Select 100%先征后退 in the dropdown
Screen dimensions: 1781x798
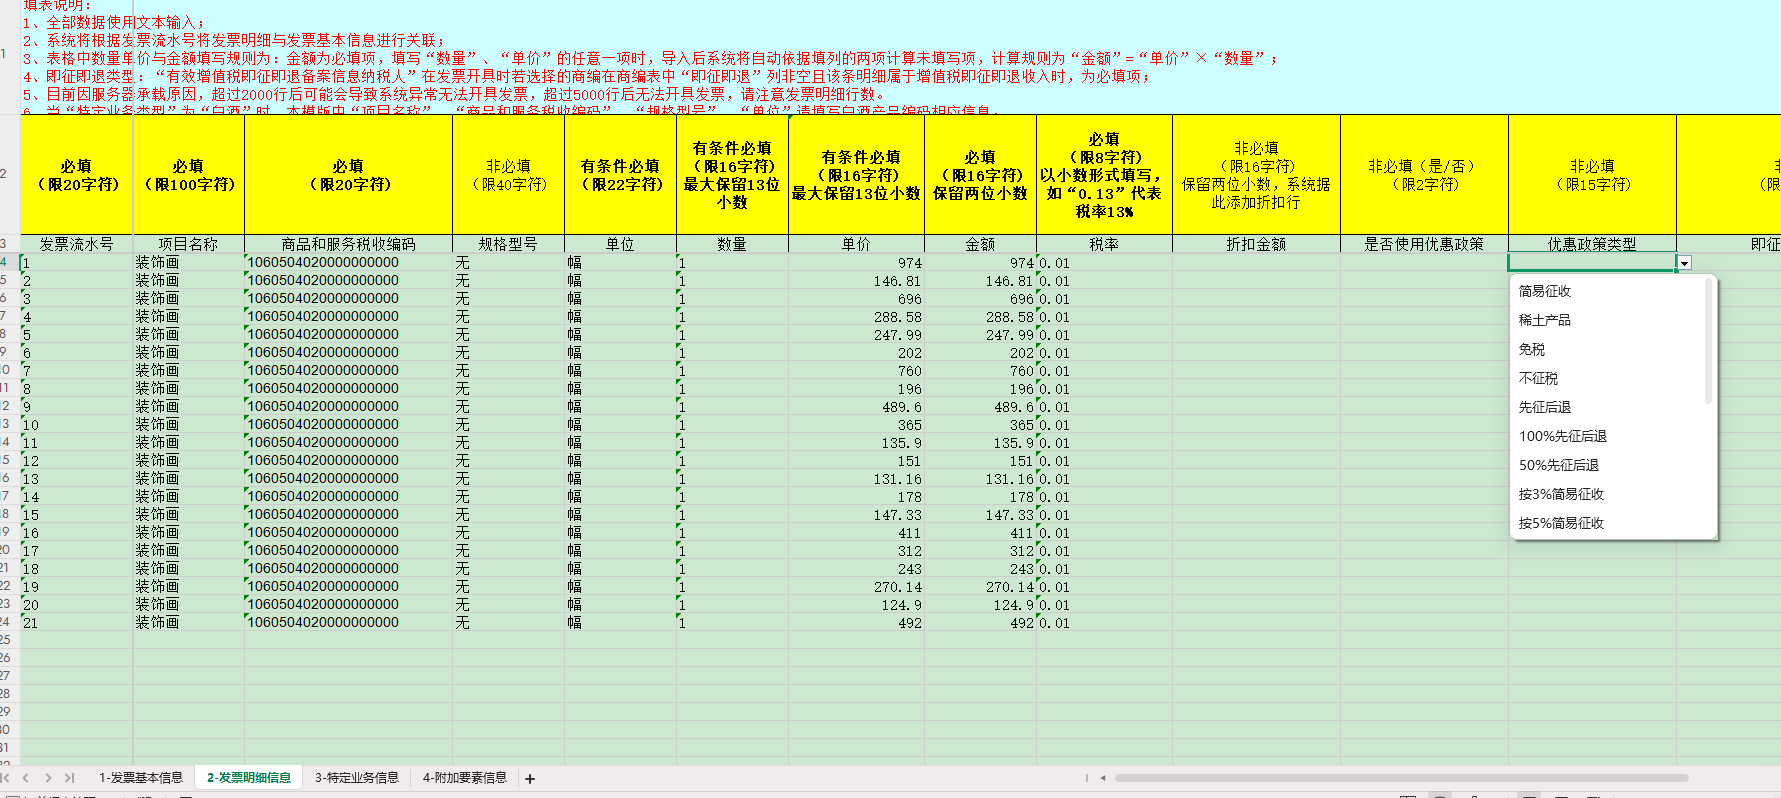pyautogui.click(x=1562, y=436)
